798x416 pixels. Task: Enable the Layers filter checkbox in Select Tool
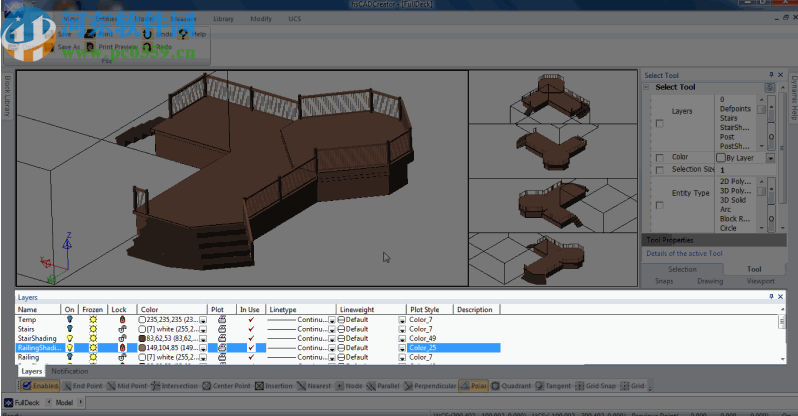[x=658, y=123]
